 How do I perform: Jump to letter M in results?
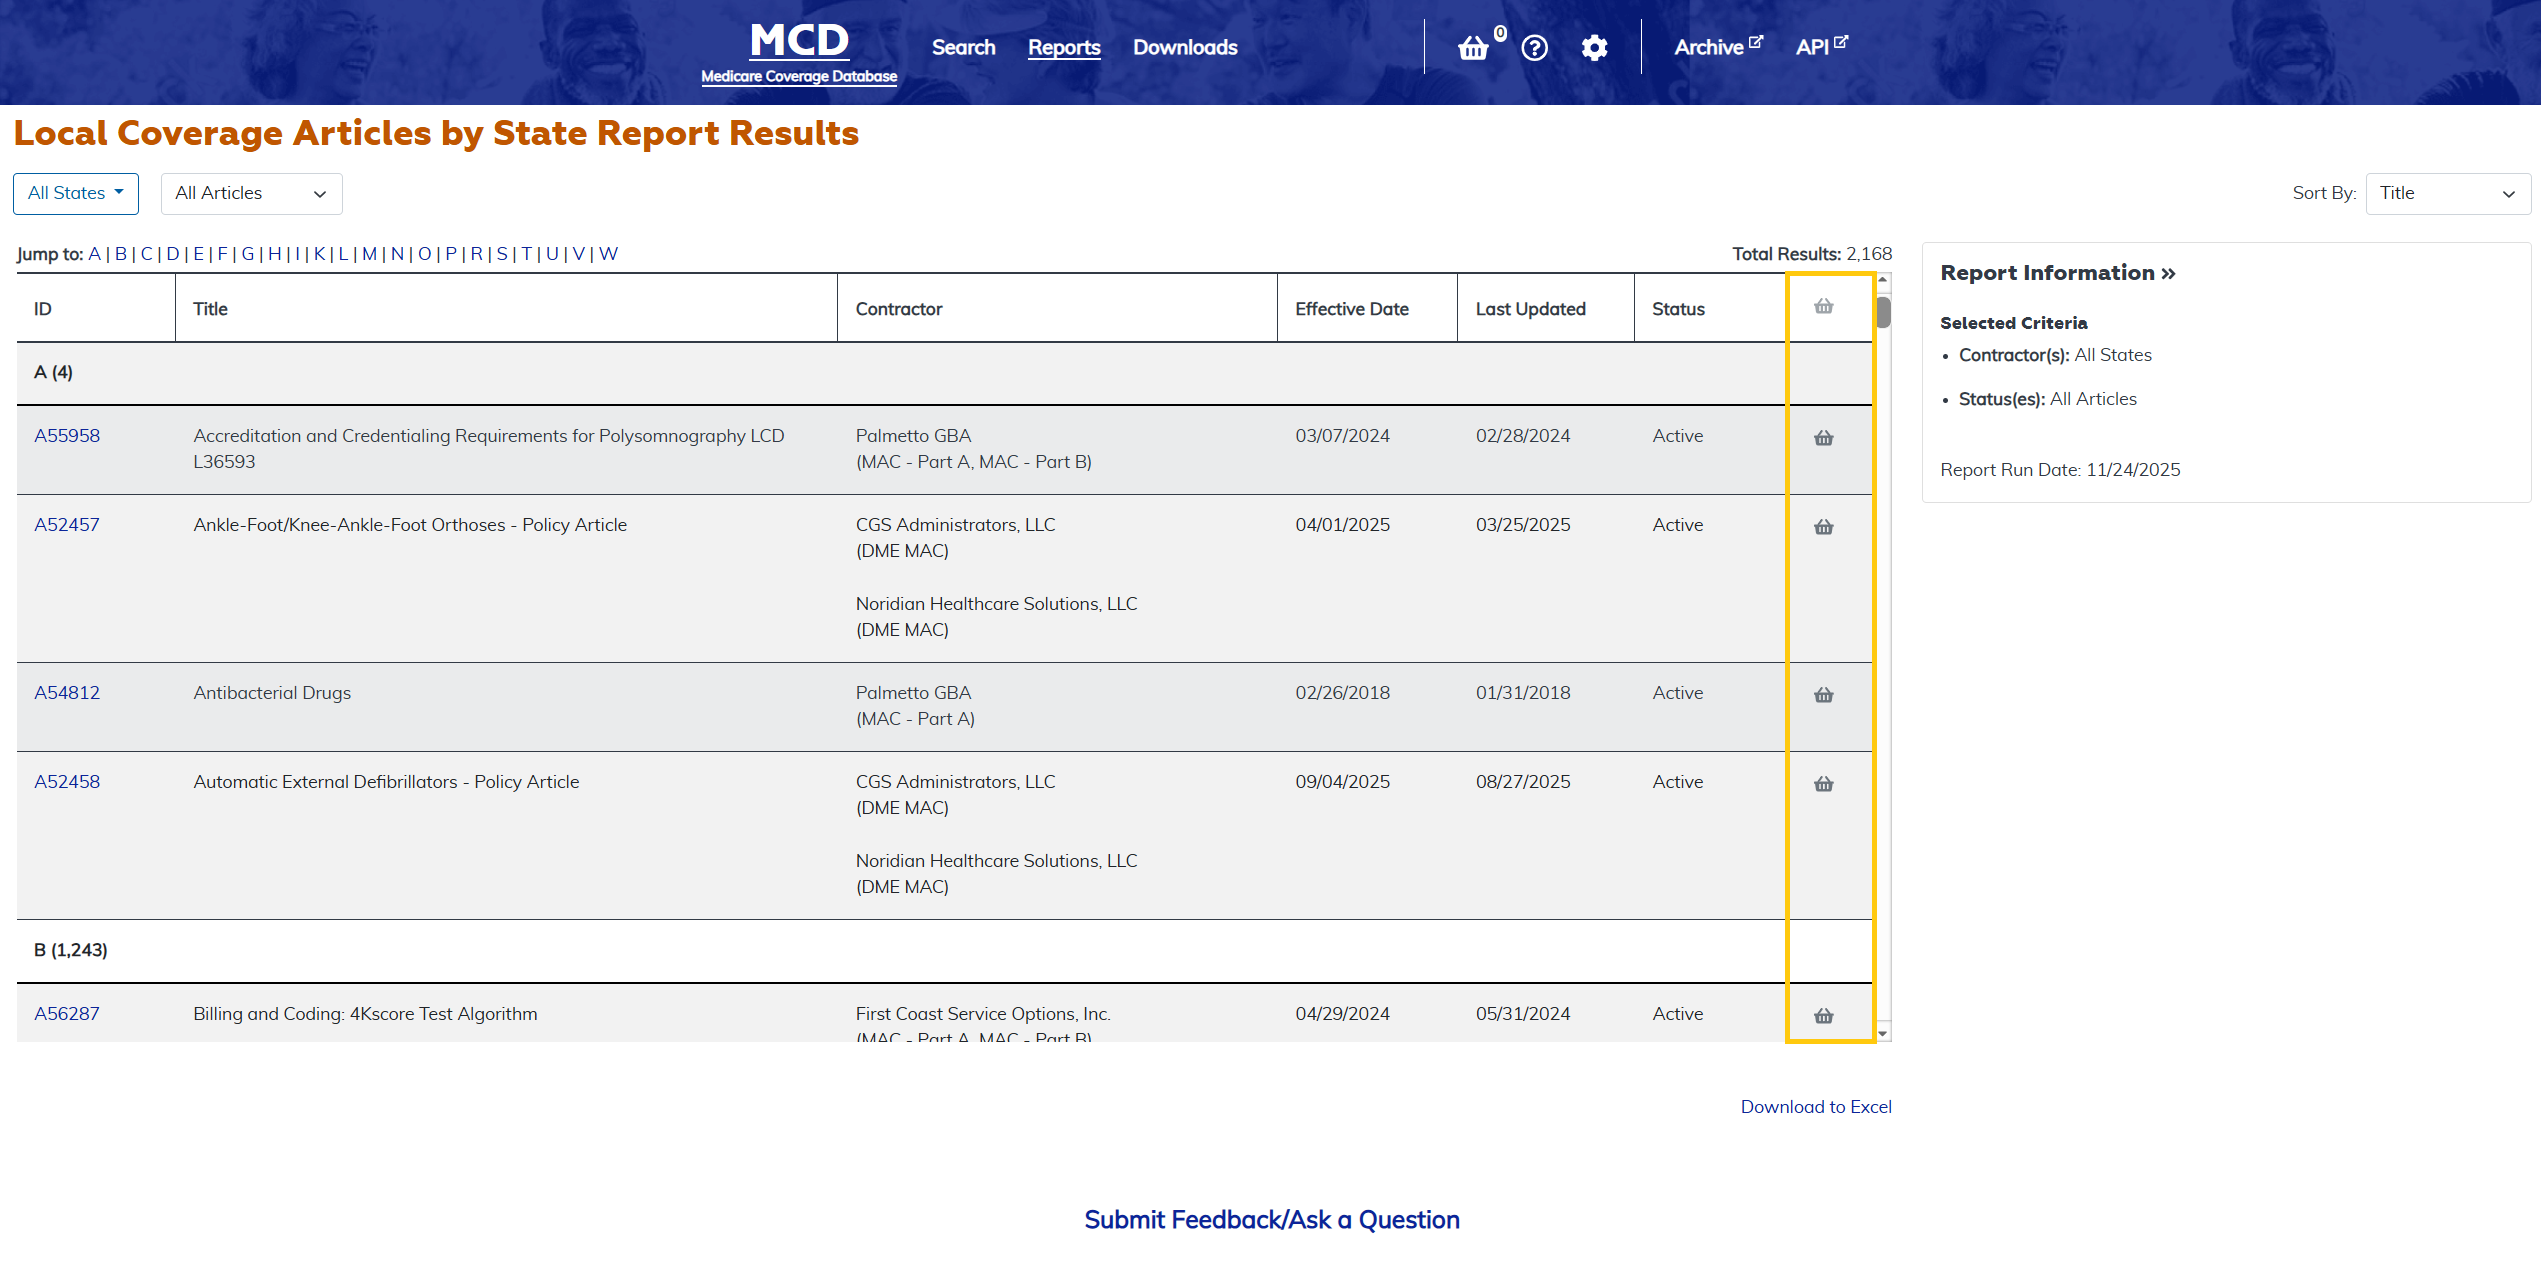tap(369, 254)
